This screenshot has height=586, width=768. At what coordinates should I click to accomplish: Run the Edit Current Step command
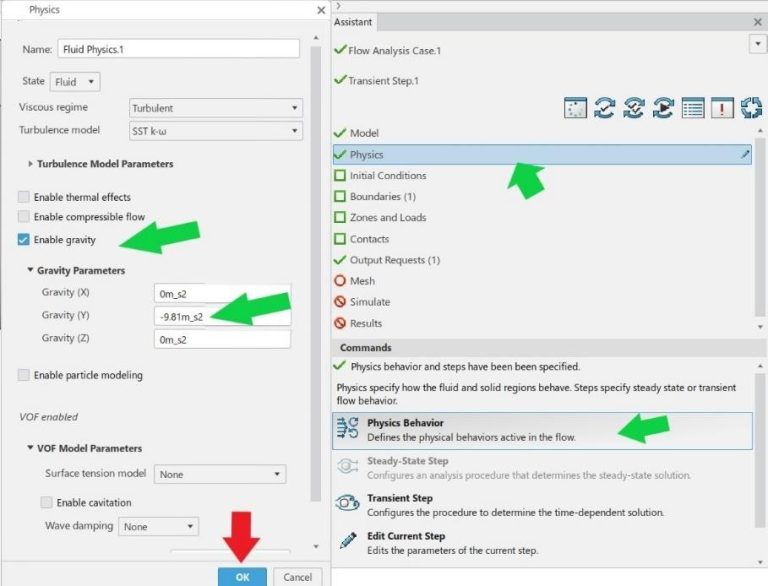(542, 543)
